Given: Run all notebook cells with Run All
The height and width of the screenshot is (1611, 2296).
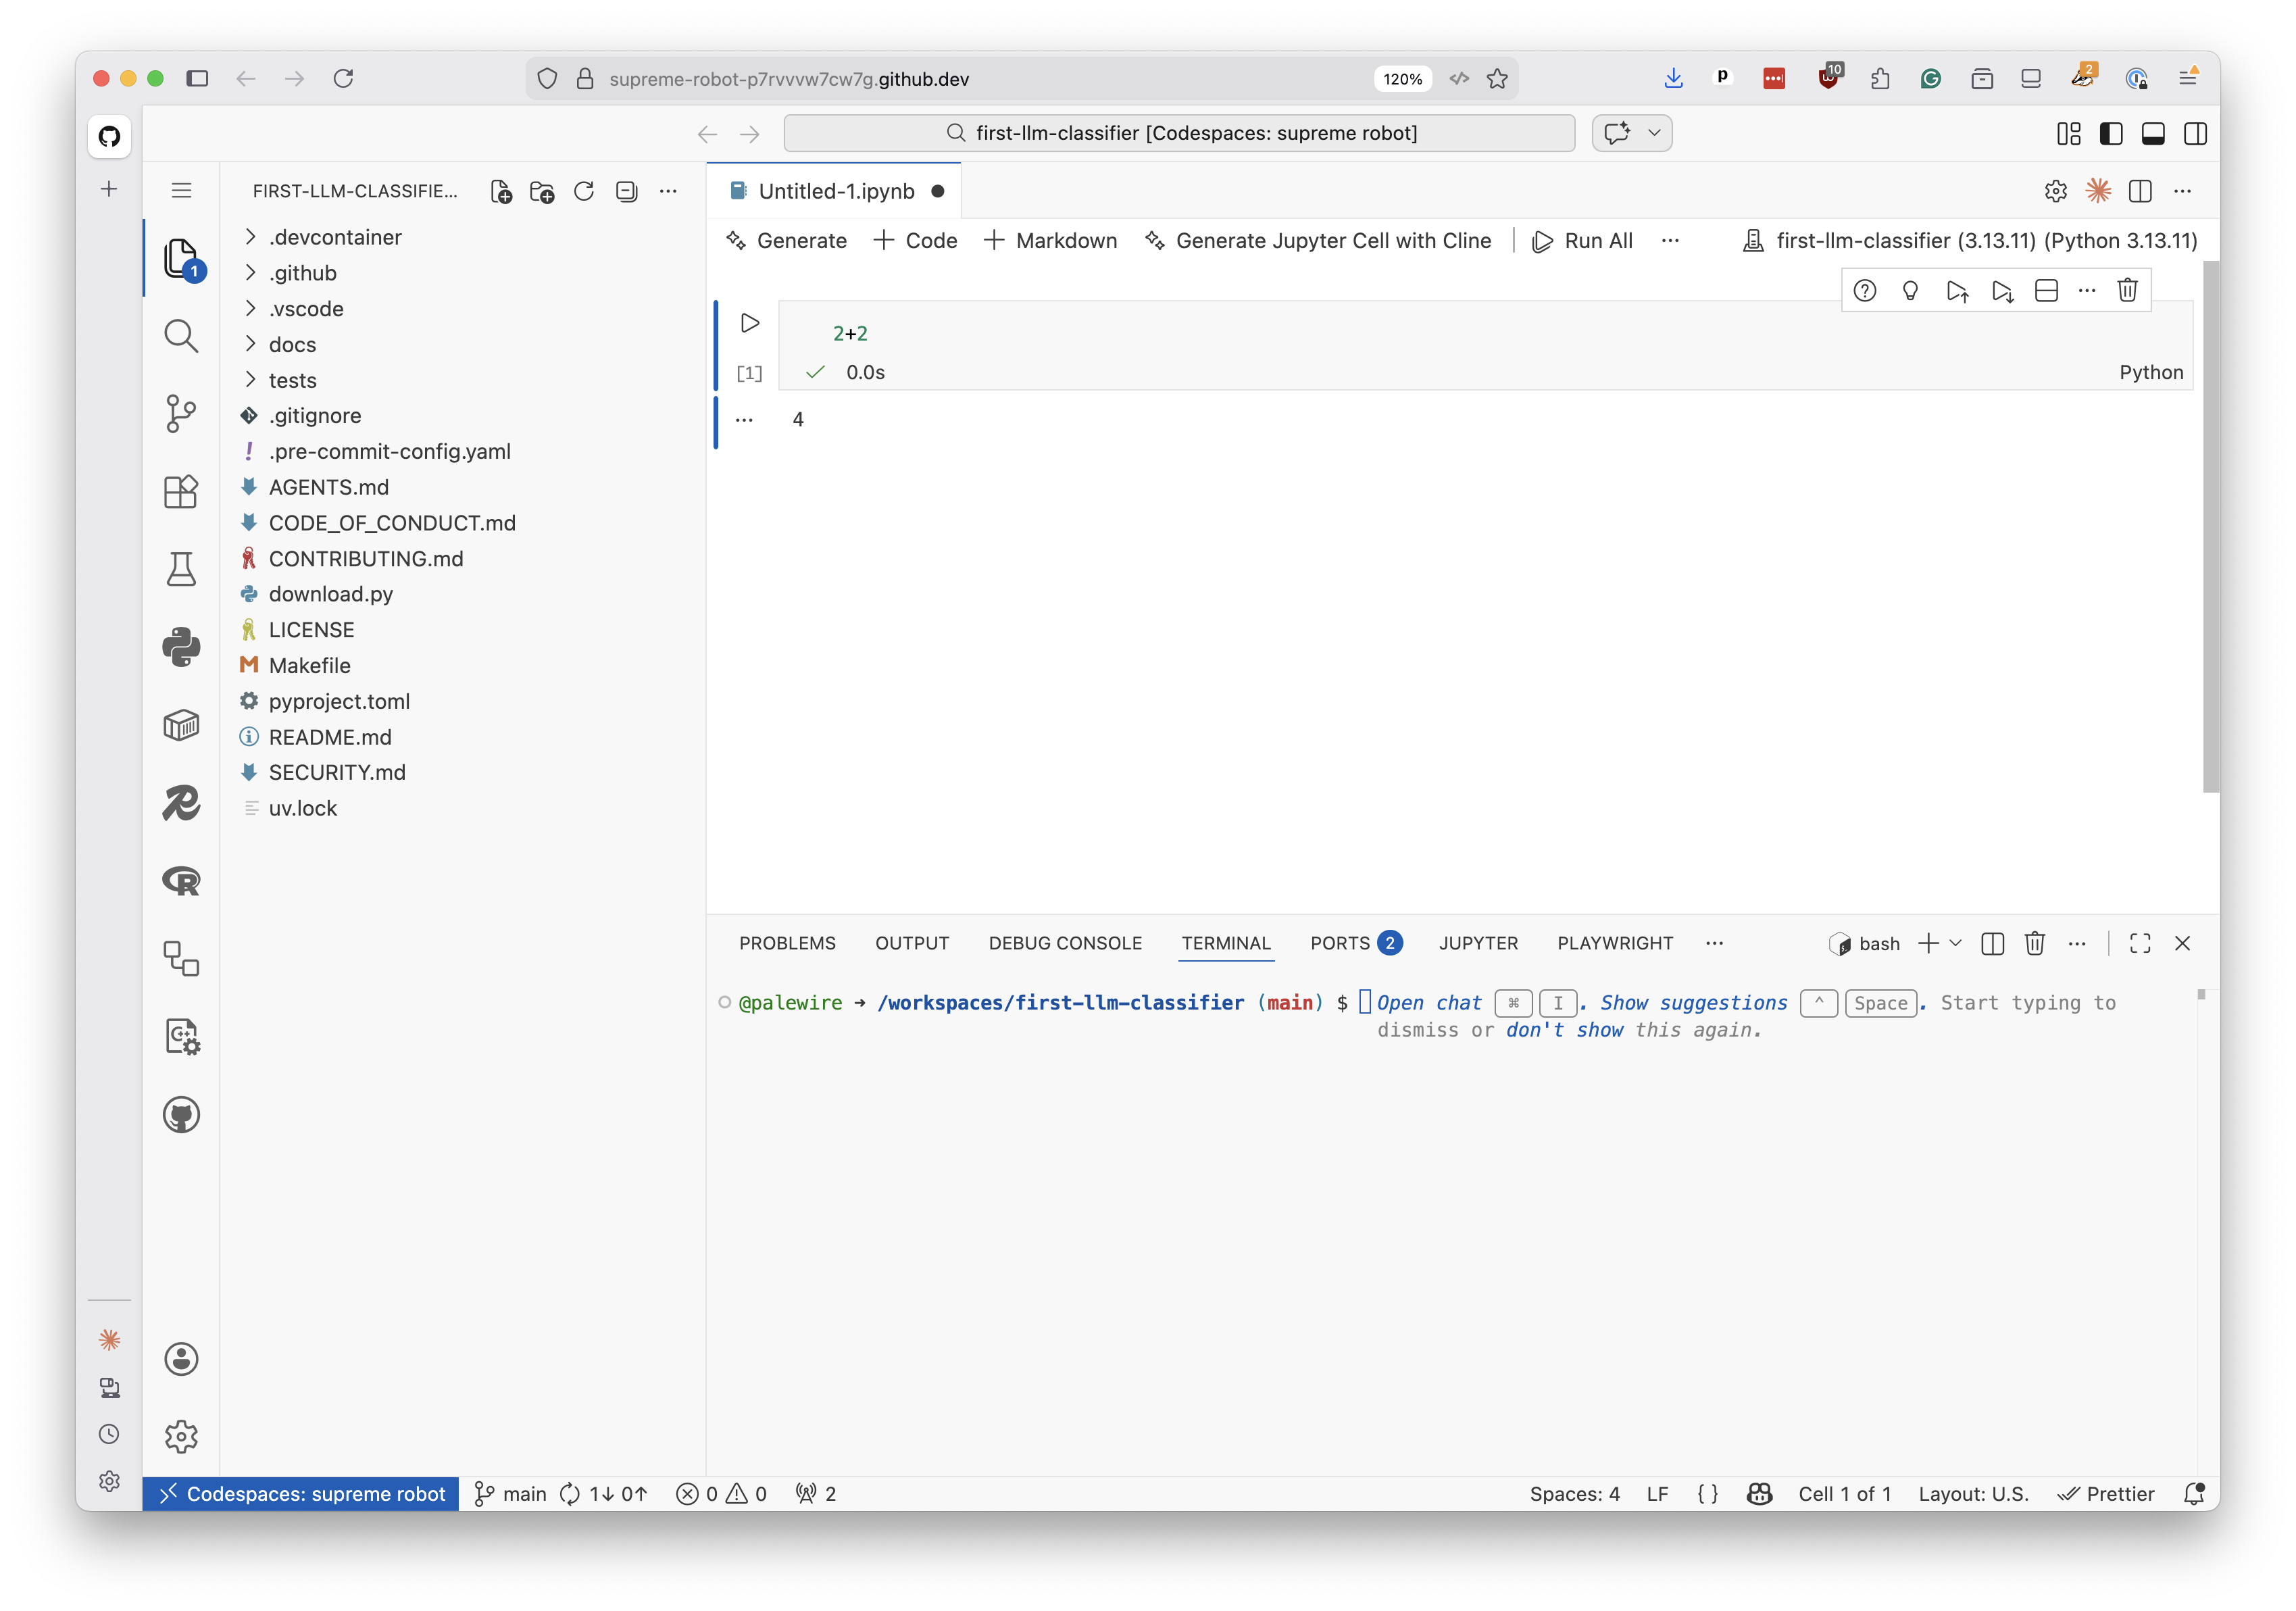Looking at the screenshot, I should click(x=1582, y=240).
